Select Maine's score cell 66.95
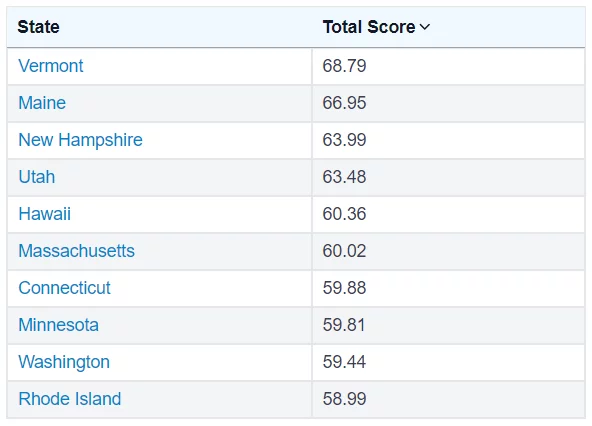Image resolution: width=592 pixels, height=426 pixels. click(449, 103)
